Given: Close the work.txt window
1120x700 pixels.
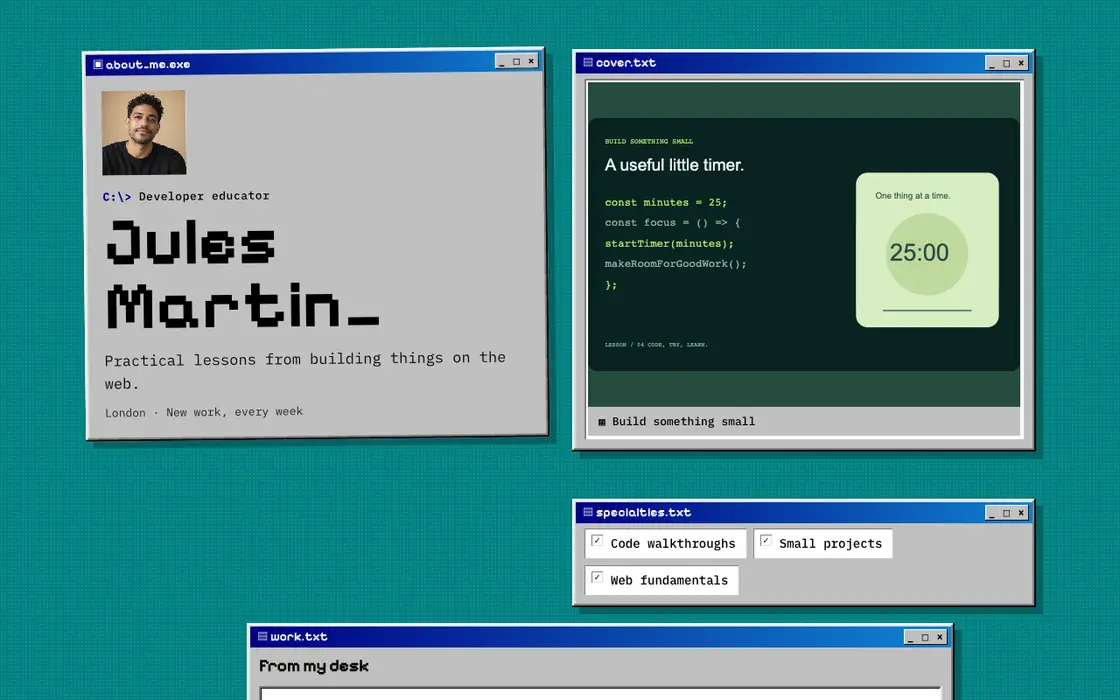Looking at the screenshot, I should tap(939, 636).
